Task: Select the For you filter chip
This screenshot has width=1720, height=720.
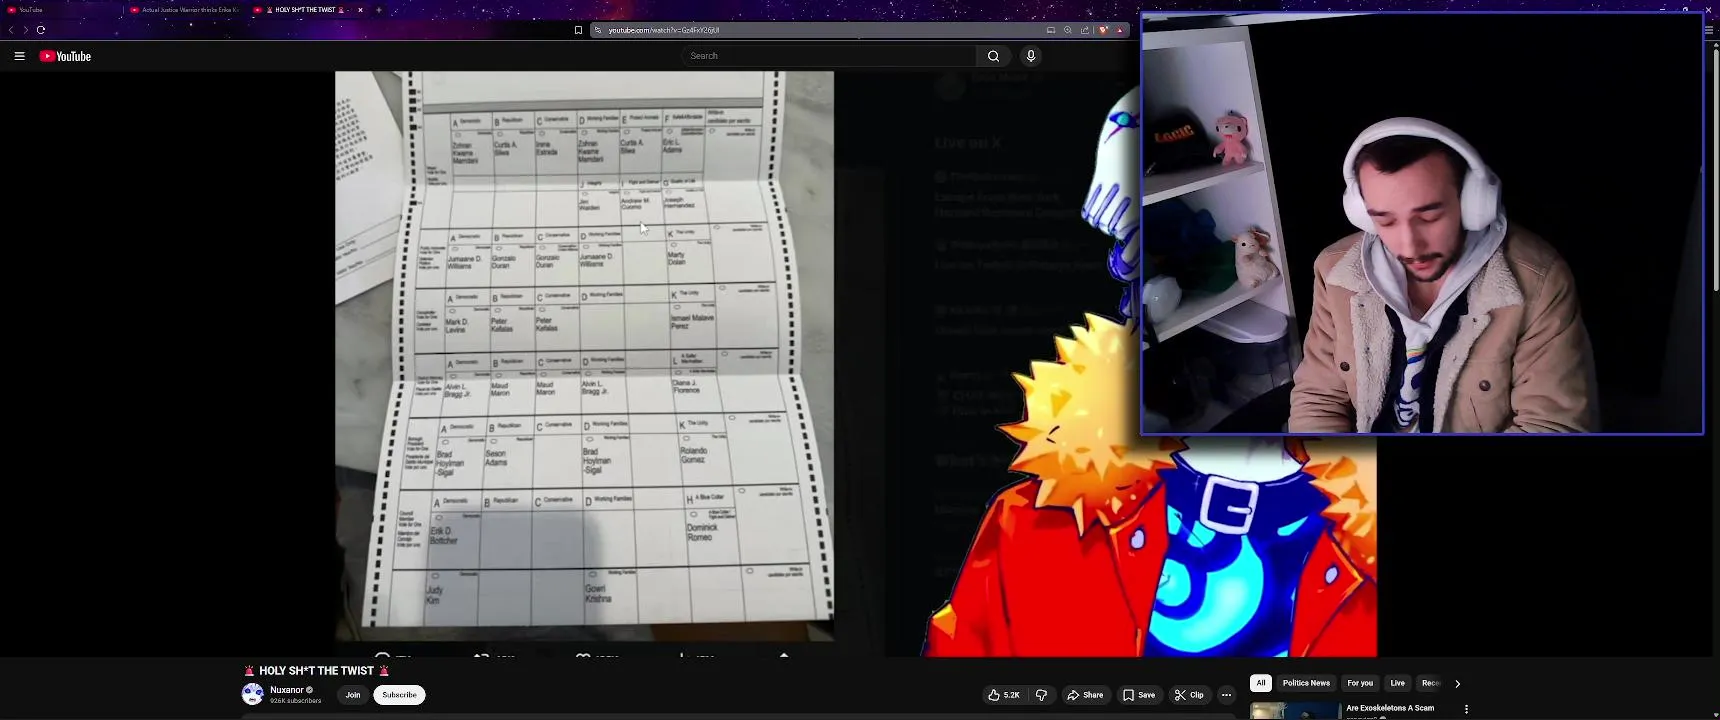Action: pyautogui.click(x=1360, y=683)
